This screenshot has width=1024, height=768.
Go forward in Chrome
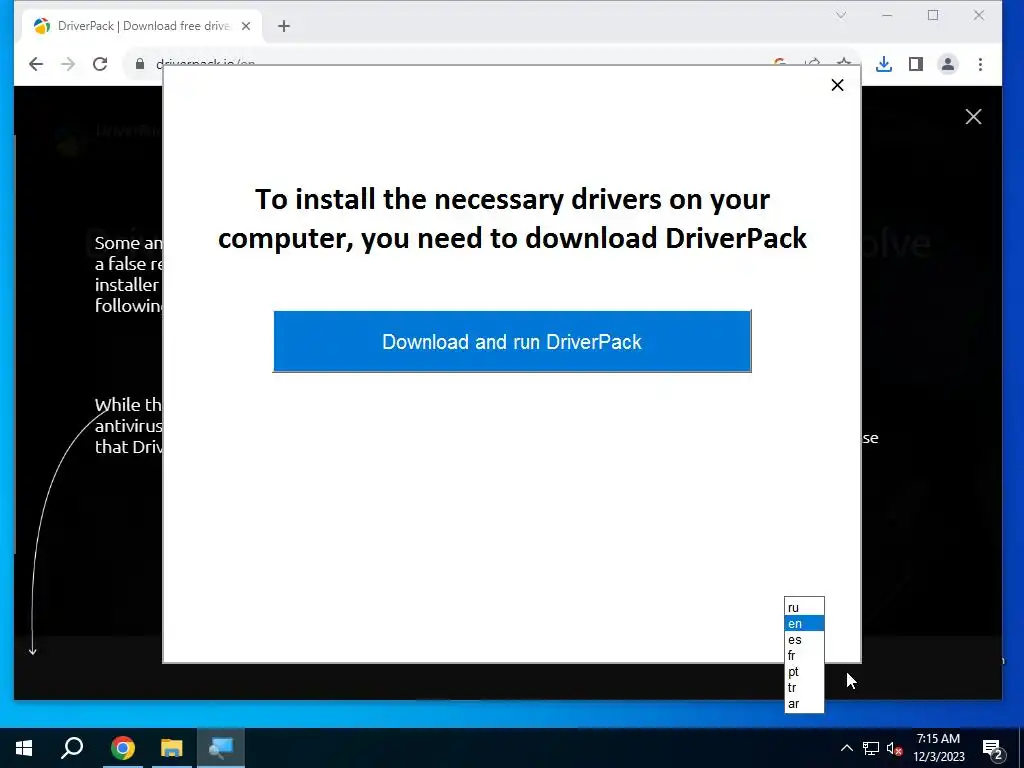pos(68,64)
